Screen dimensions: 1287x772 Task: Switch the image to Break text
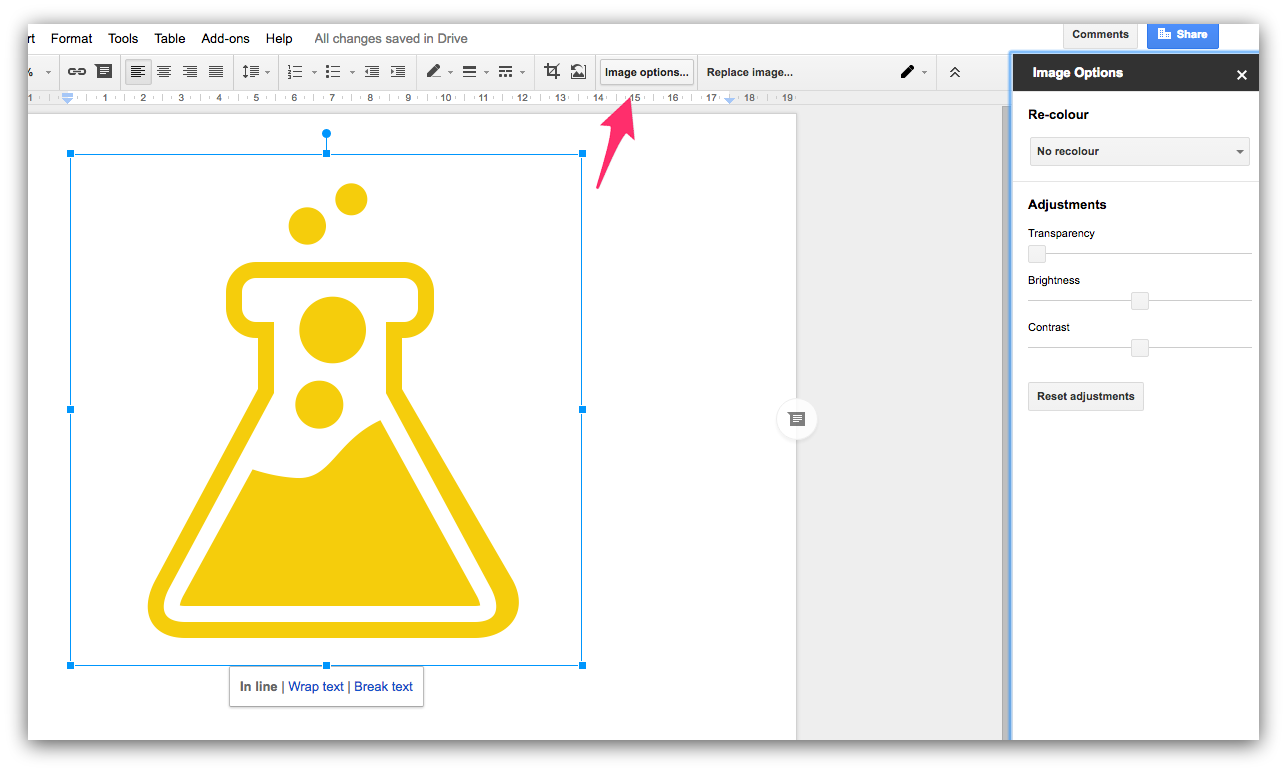(383, 686)
